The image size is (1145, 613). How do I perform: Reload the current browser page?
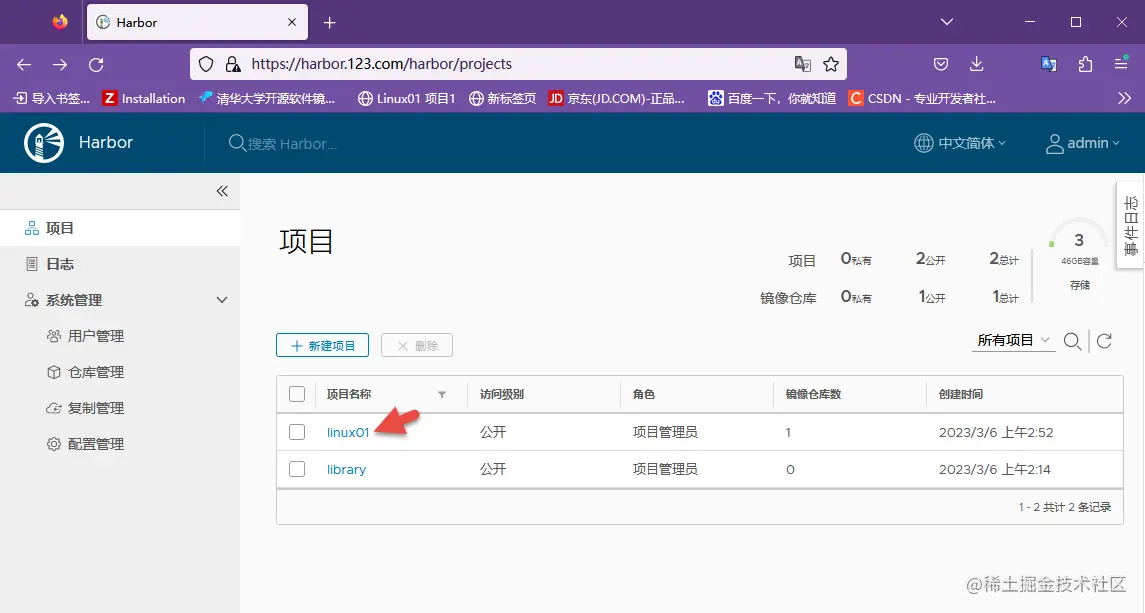[96, 64]
